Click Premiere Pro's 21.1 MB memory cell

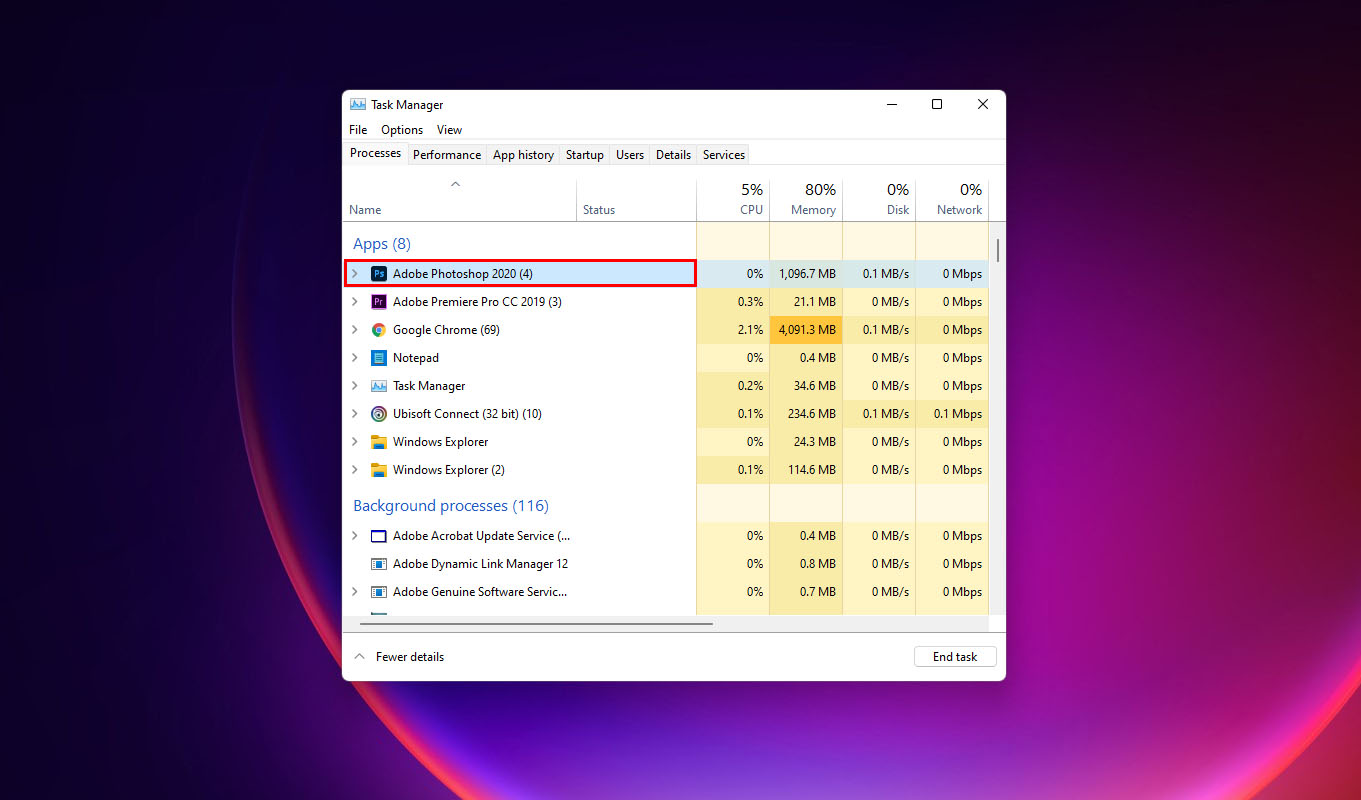click(806, 301)
